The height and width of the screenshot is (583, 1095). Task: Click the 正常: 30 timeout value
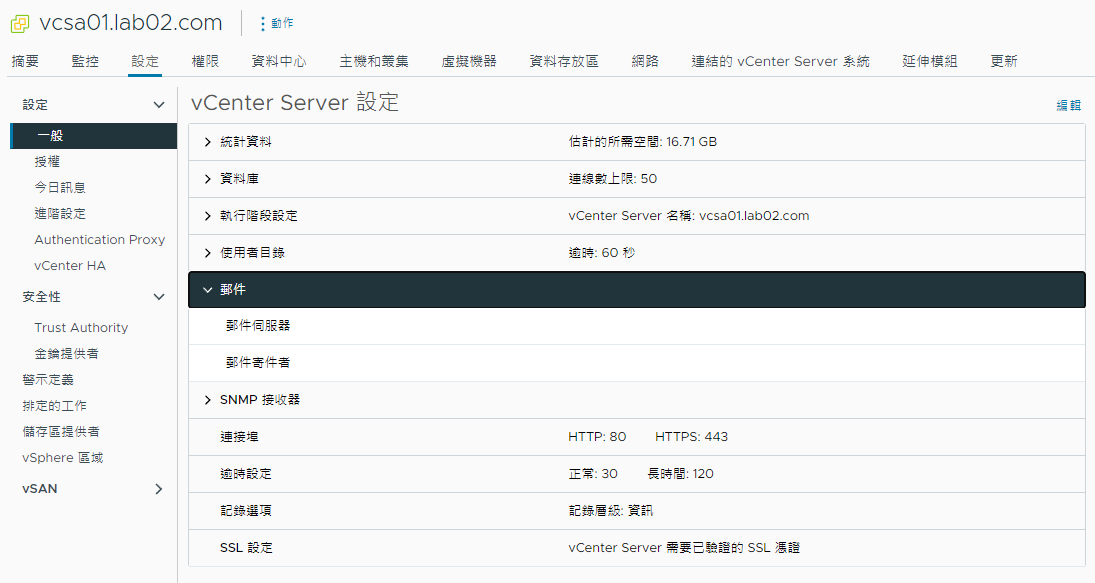coord(593,474)
